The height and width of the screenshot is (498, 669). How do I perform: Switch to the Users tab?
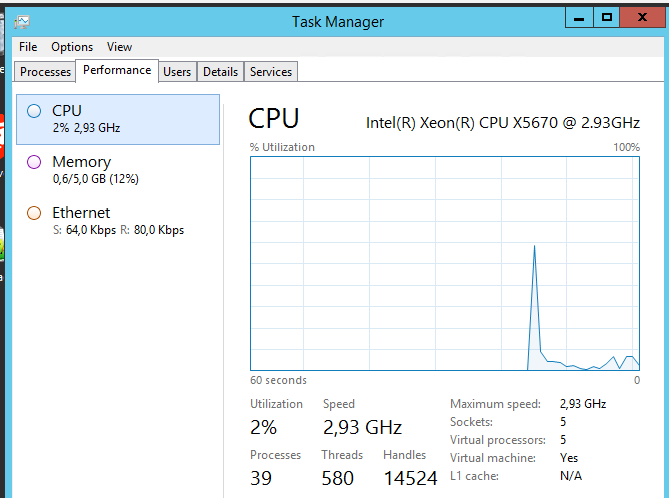177,72
